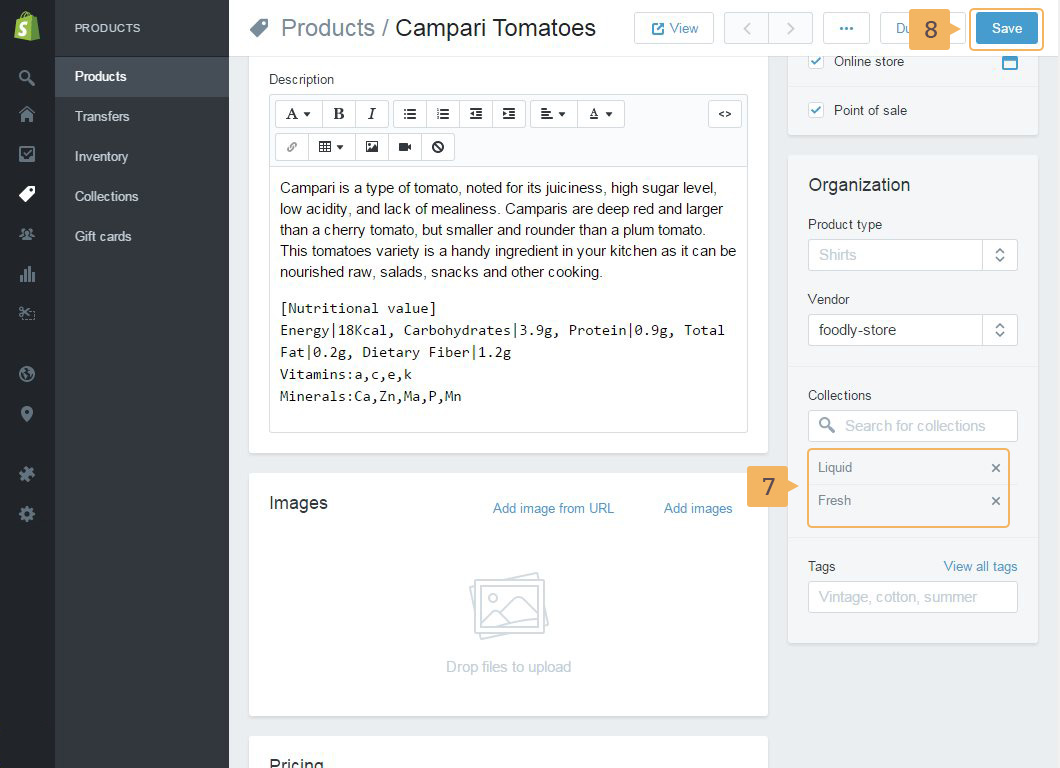1060x768 pixels.
Task: Insert a video in the description
Action: click(405, 147)
